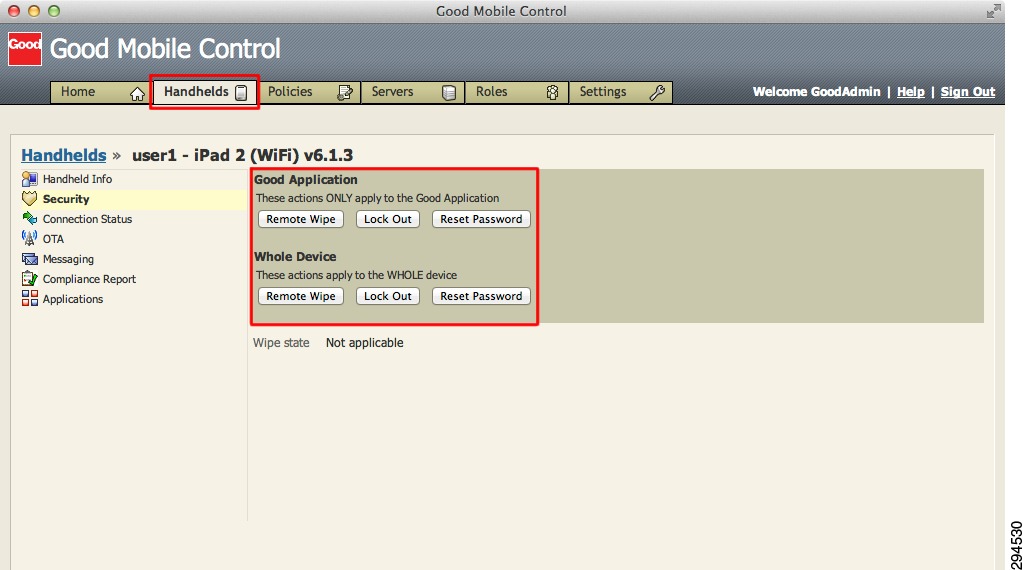Click the house icon on Home tab
Screen dimensions: 1023x570
click(x=137, y=94)
